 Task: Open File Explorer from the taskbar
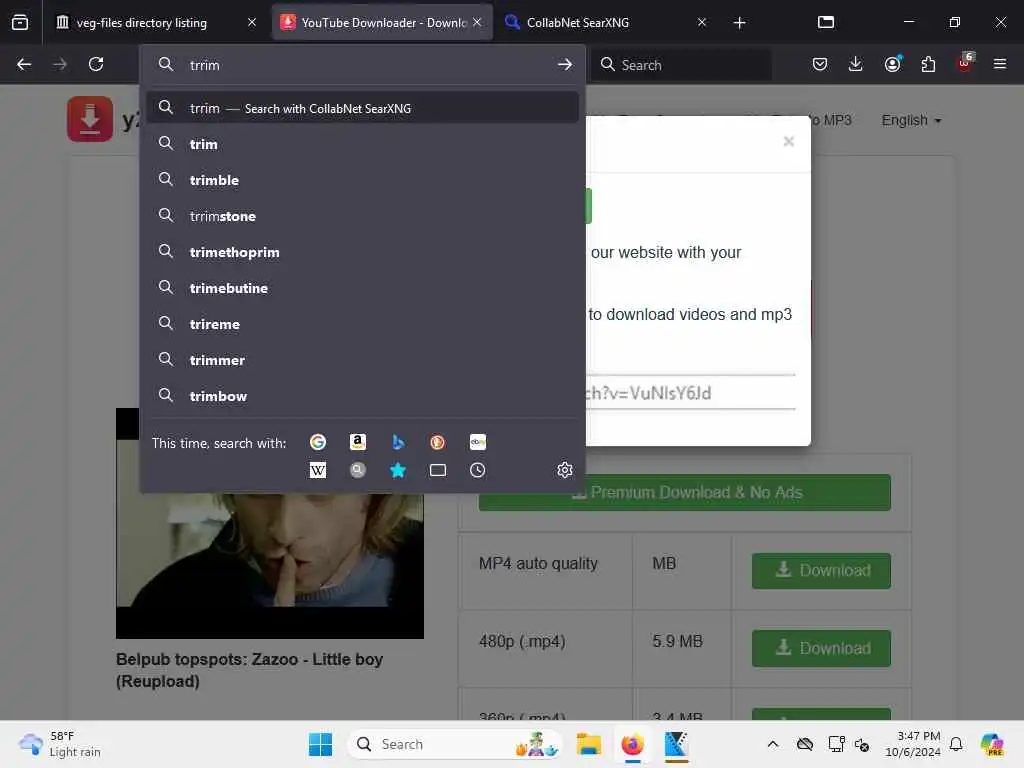[x=588, y=744]
